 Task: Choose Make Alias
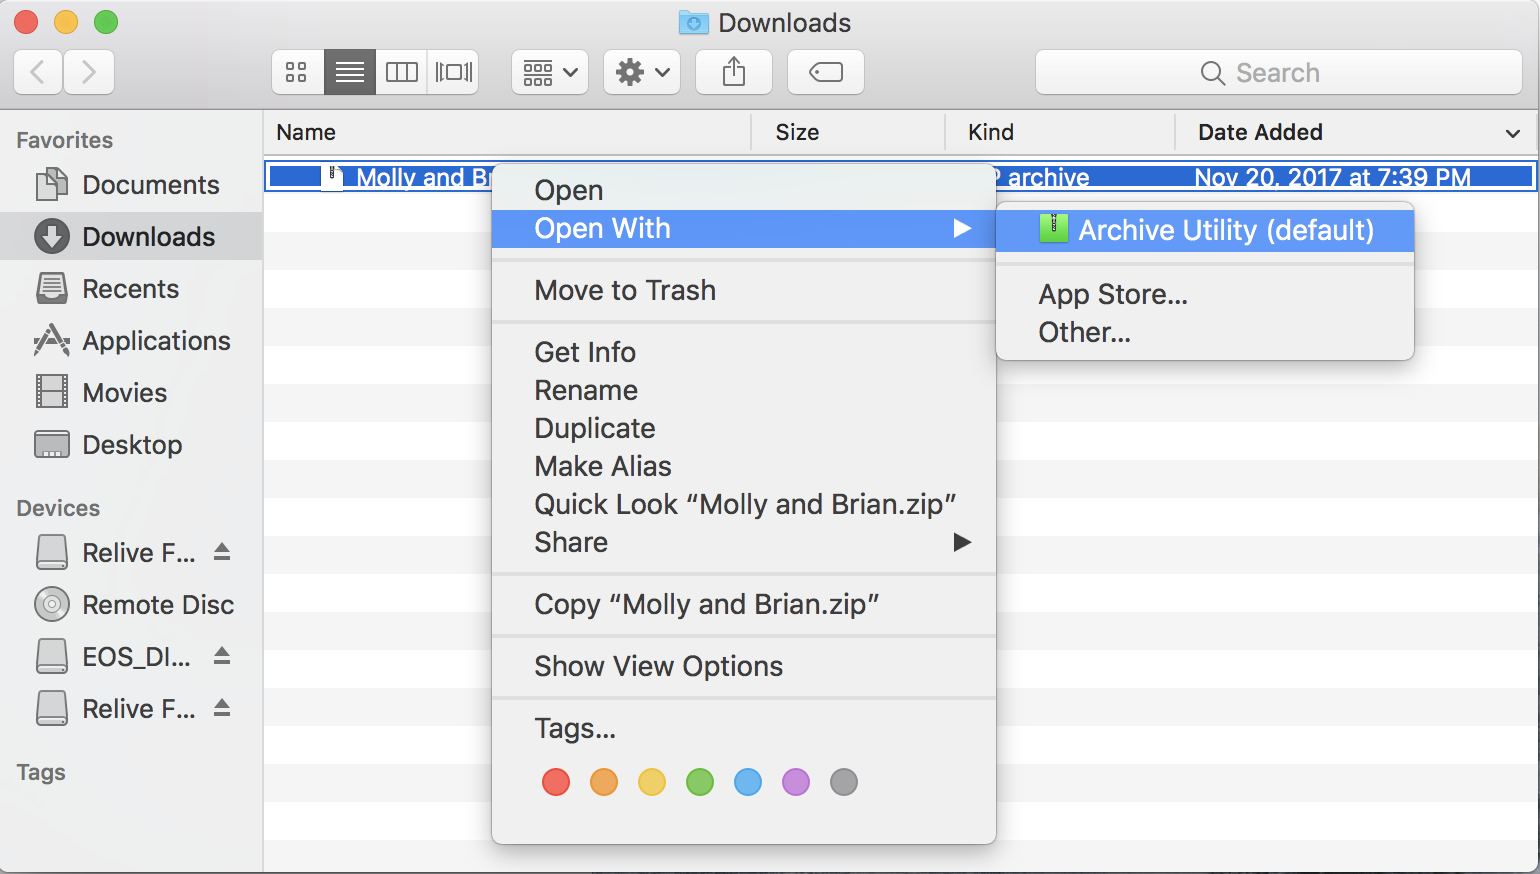[x=744, y=467]
